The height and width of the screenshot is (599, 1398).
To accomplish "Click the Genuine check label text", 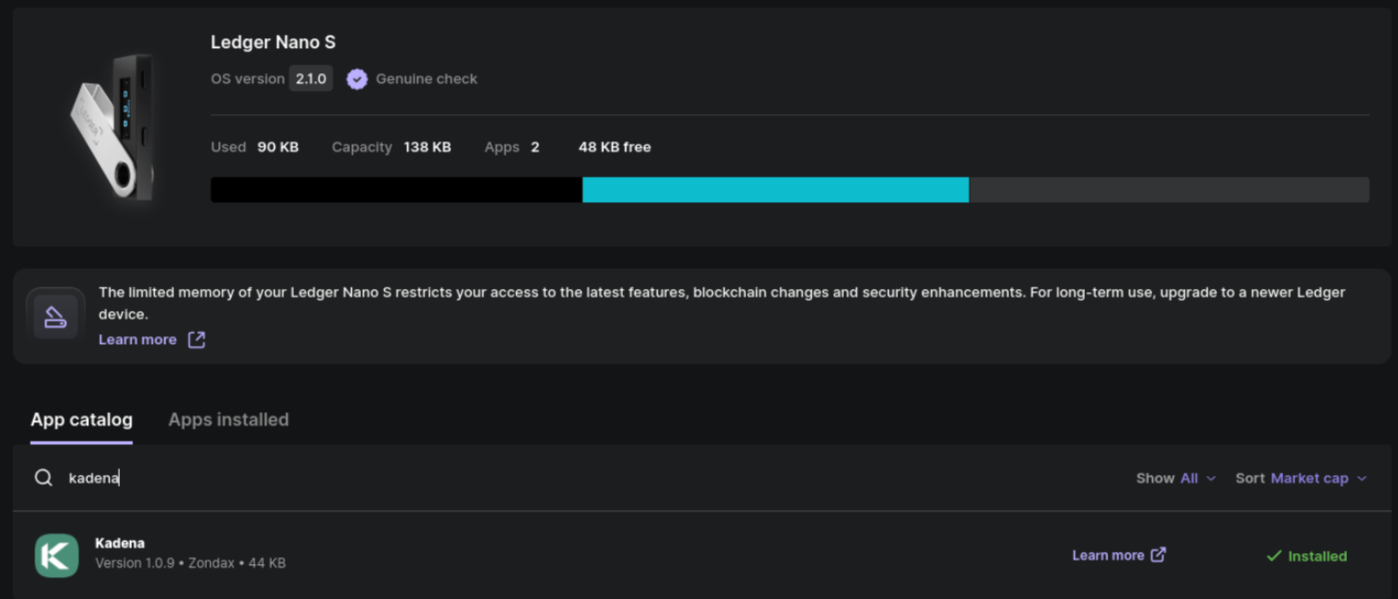I will pos(426,79).
